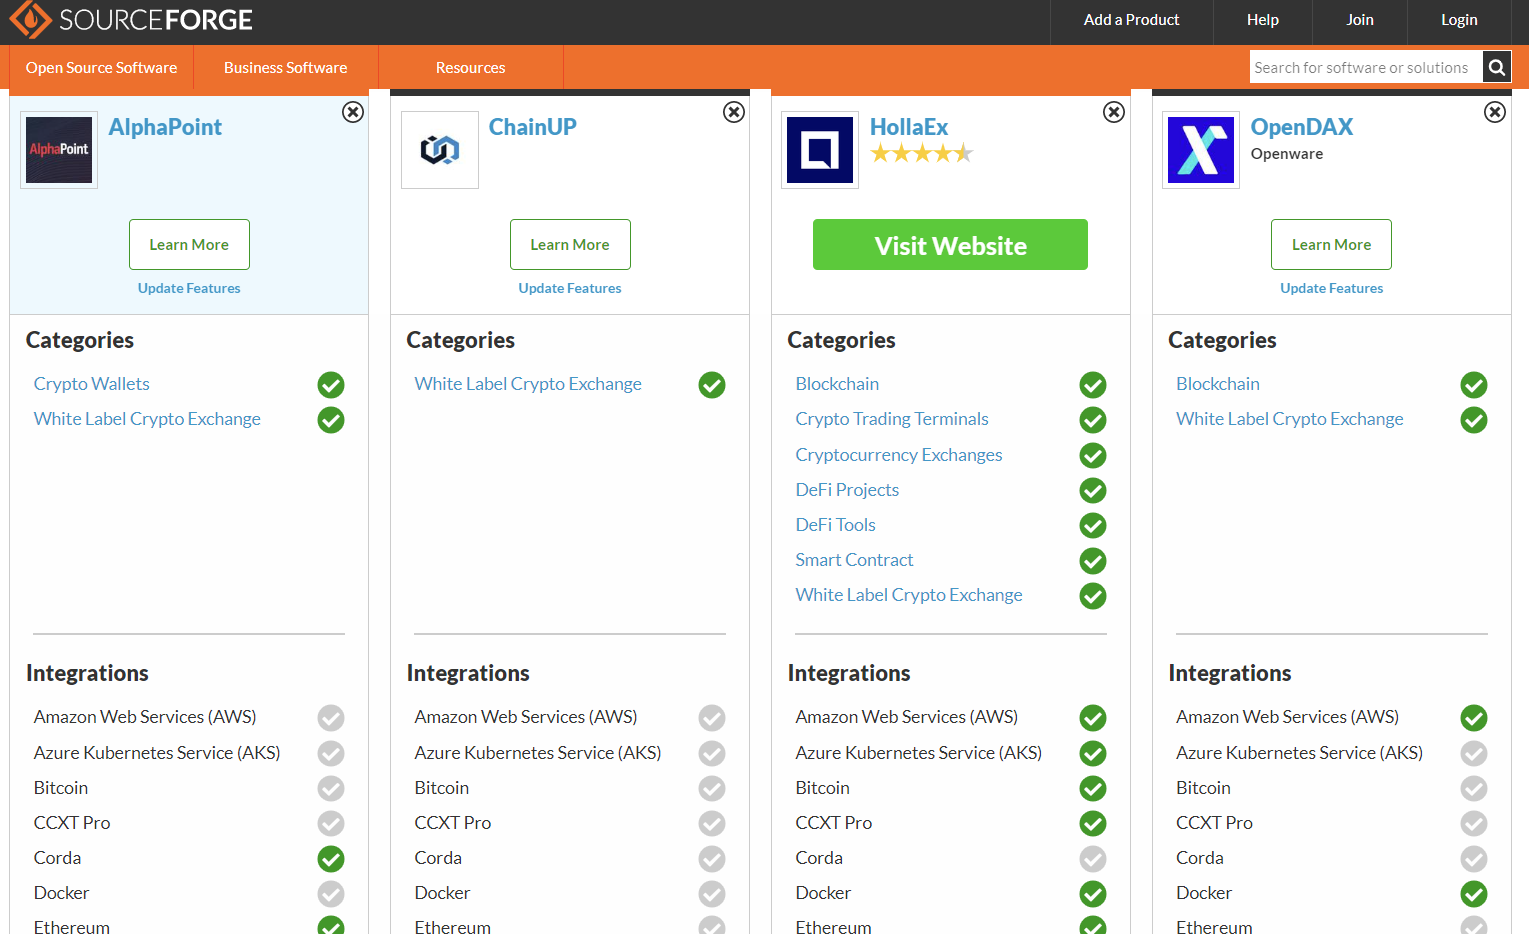Click AlphaPoint Learn More button

[189, 244]
